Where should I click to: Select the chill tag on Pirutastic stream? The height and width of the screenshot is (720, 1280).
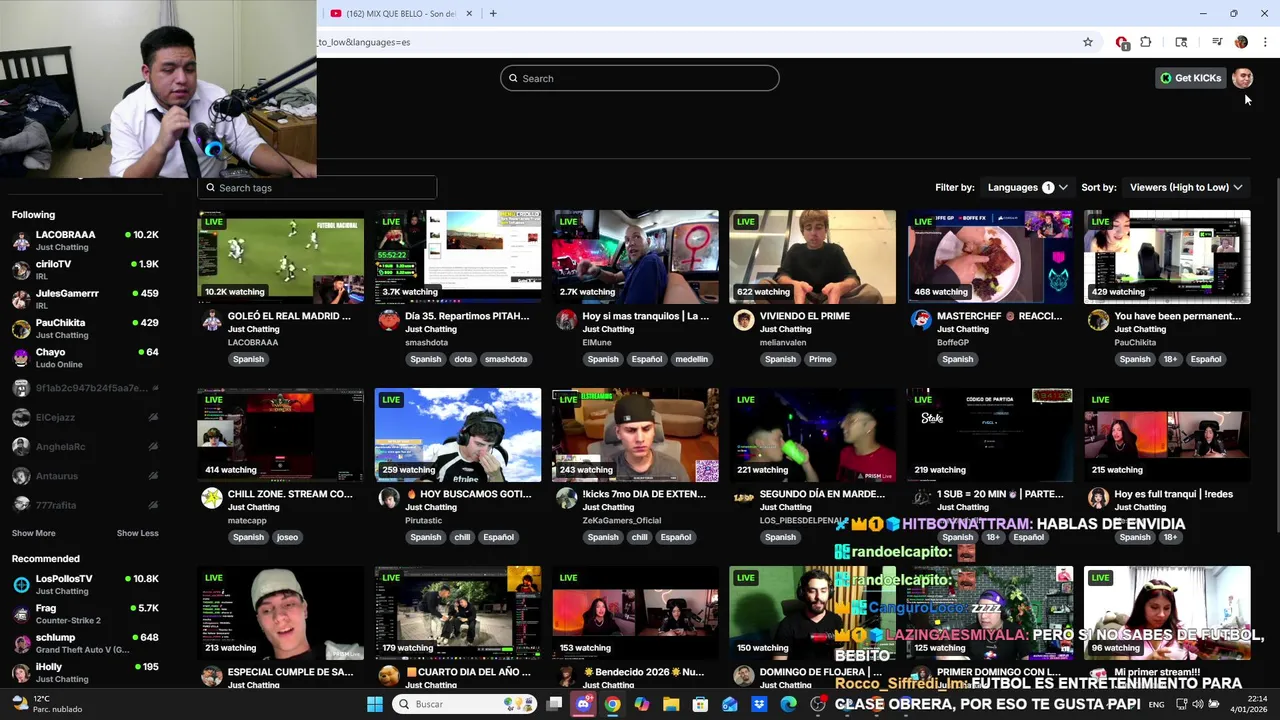pyautogui.click(x=462, y=537)
